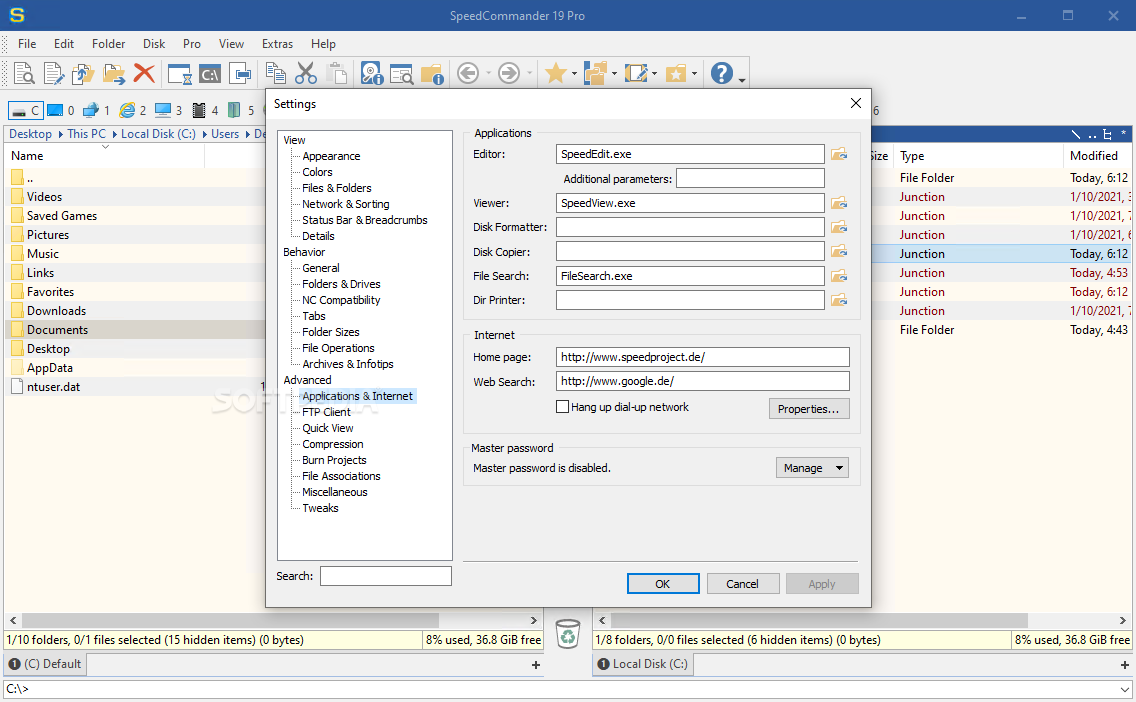Click the Copy to clipboard icon
The height and width of the screenshot is (702, 1136).
click(x=275, y=73)
